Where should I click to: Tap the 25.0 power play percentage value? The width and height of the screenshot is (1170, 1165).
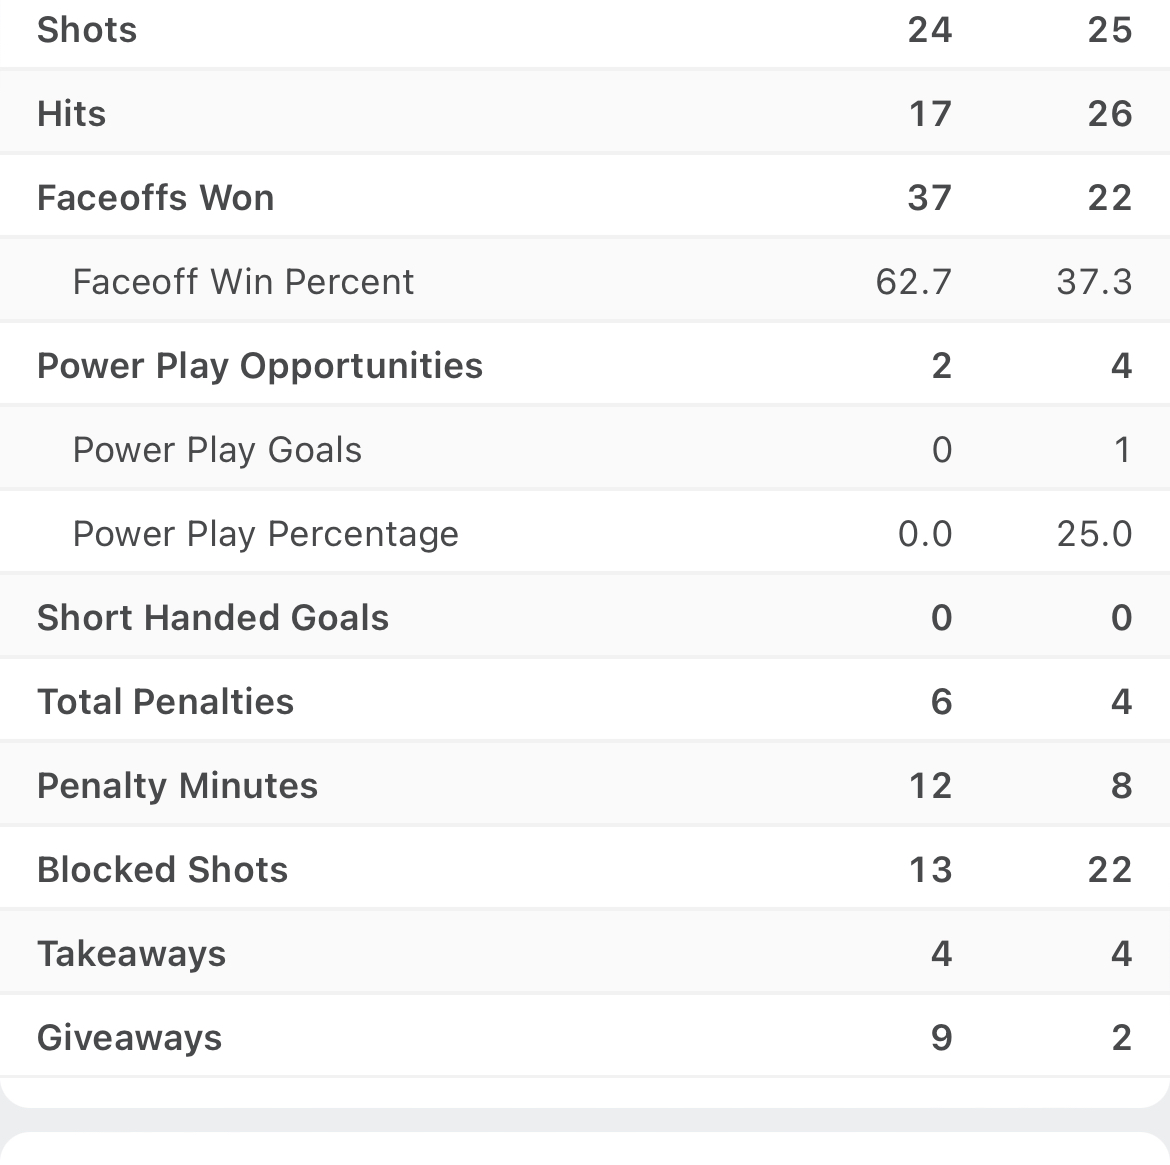(1094, 534)
